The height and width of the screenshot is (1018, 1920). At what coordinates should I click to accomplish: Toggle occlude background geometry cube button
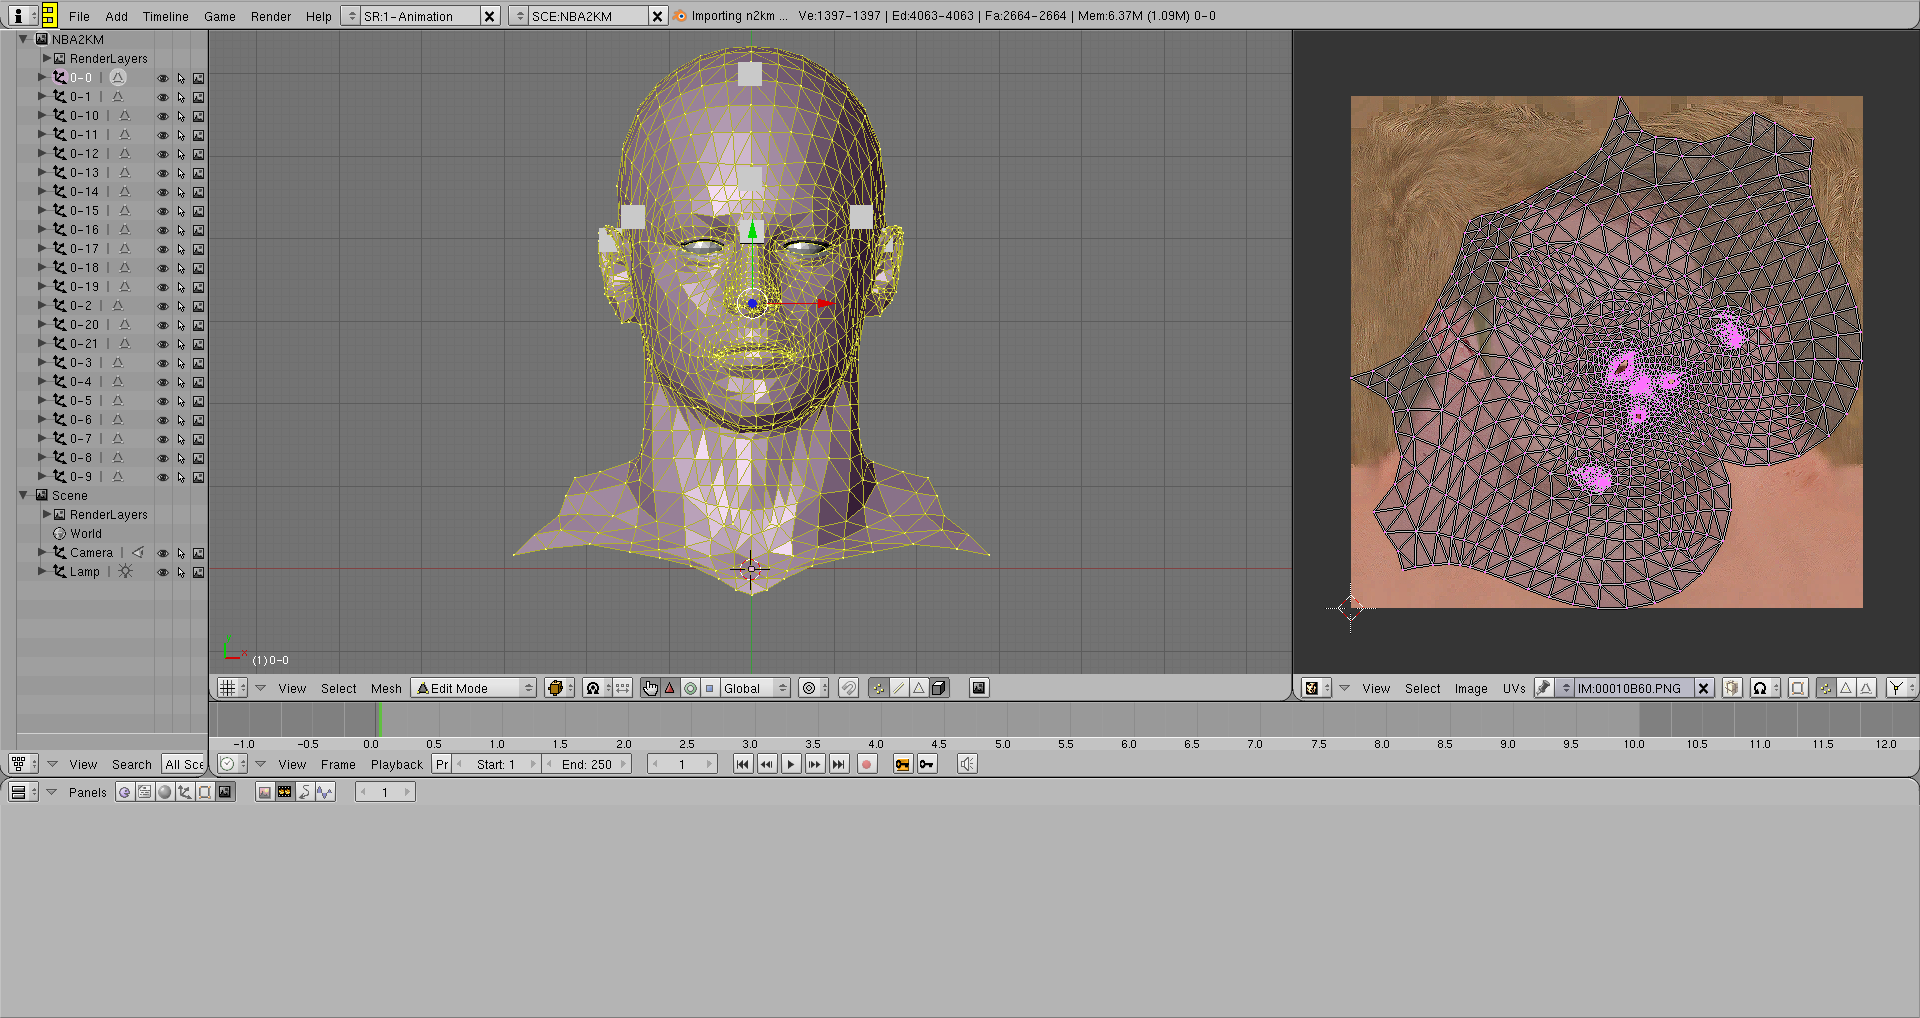pyautogui.click(x=939, y=688)
